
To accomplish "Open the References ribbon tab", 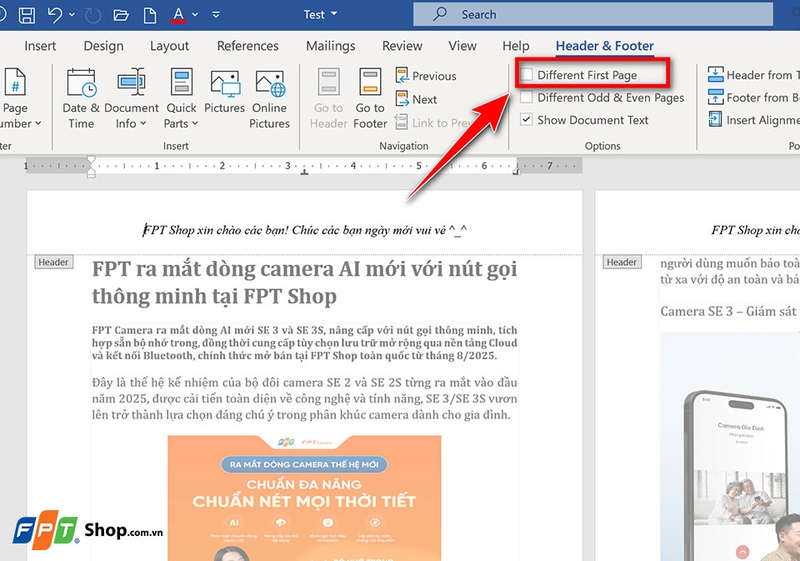I will click(x=247, y=46).
